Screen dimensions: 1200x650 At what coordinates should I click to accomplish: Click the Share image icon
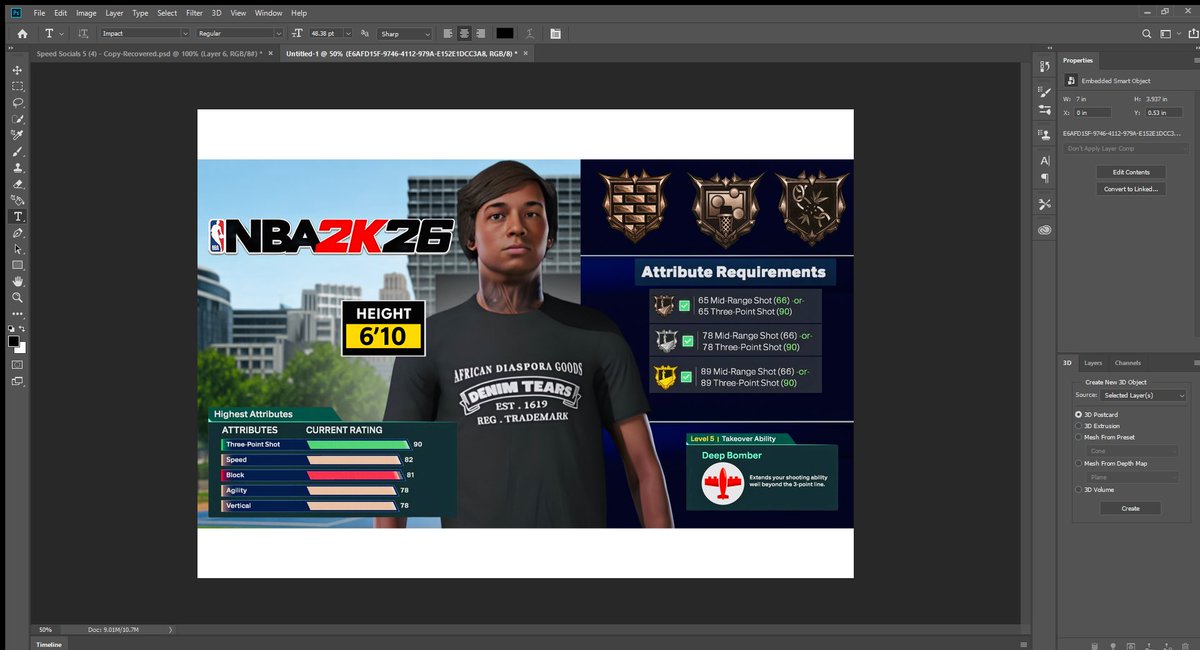pyautogui.click(x=1192, y=33)
